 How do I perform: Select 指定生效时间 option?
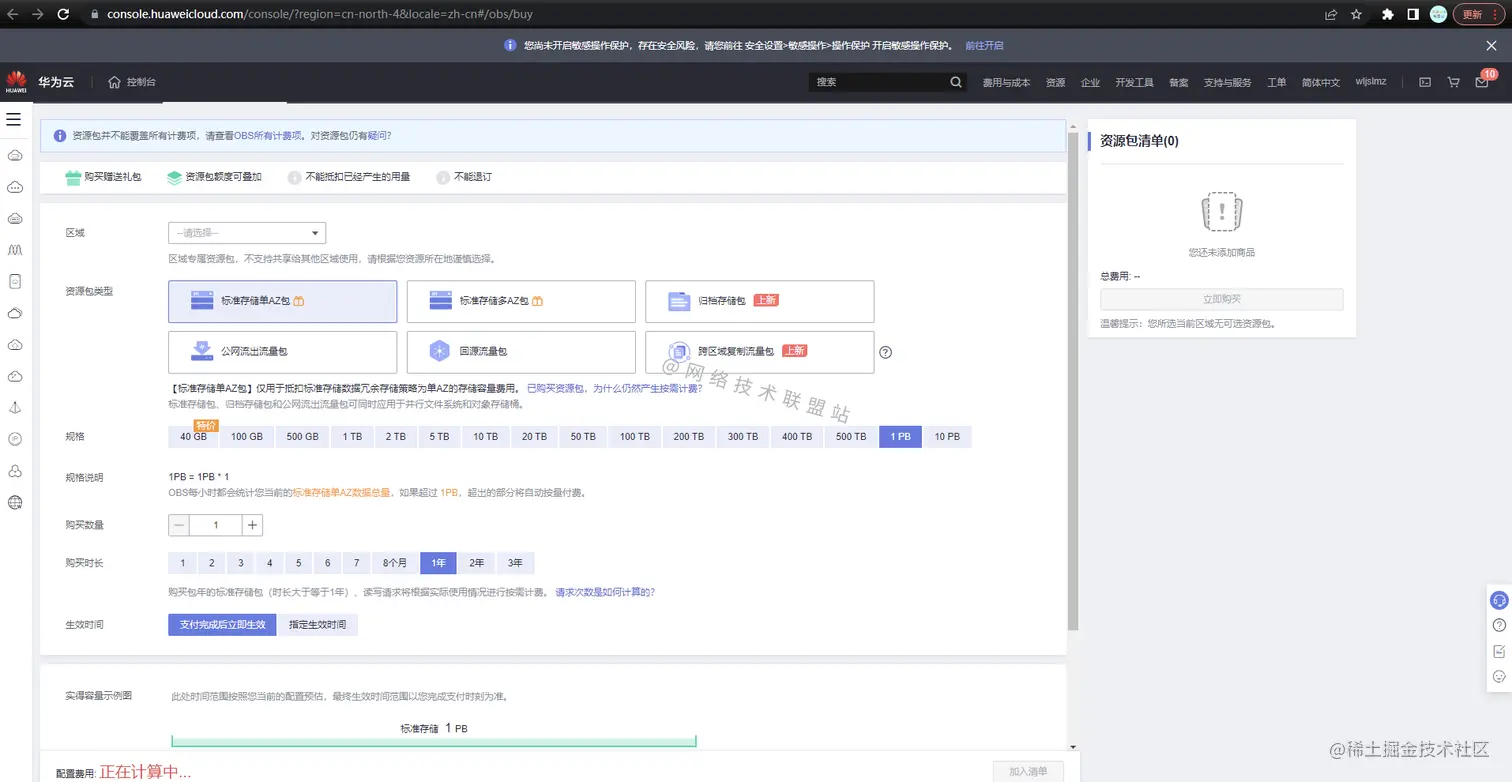click(317, 625)
